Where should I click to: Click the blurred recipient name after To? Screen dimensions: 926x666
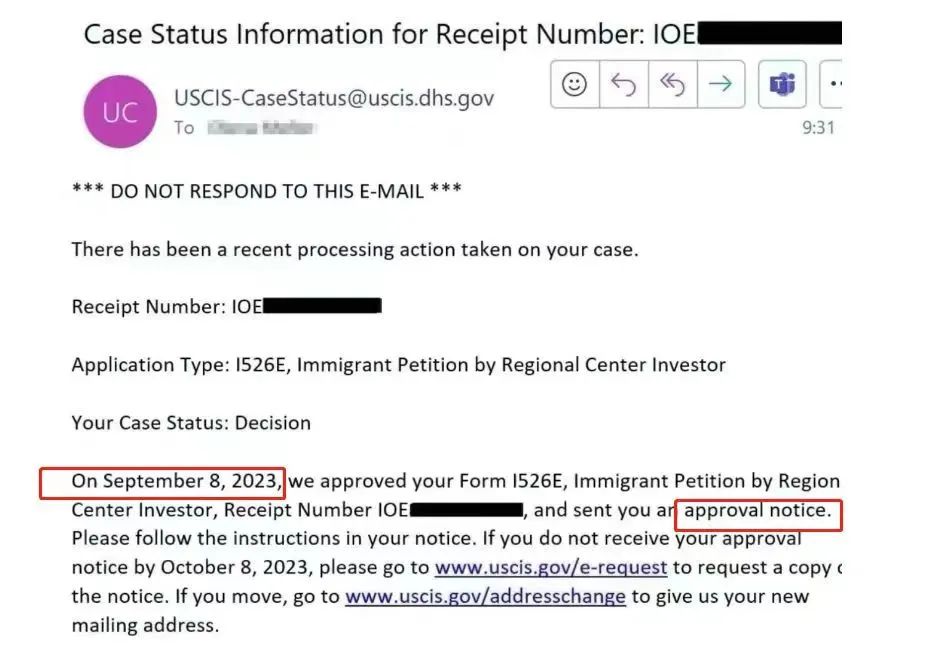[x=262, y=128]
